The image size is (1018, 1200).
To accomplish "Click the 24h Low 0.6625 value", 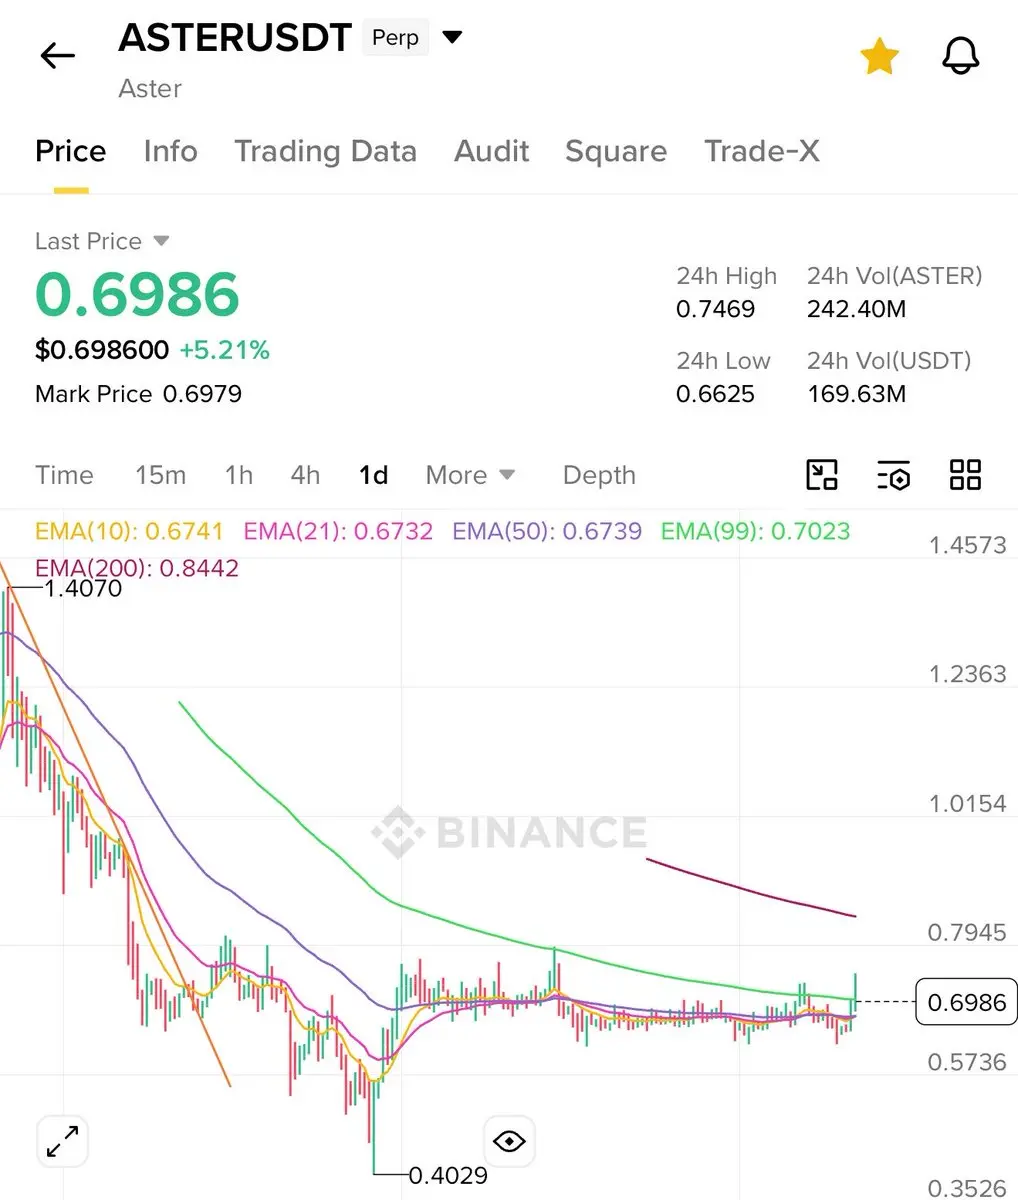I will (715, 394).
